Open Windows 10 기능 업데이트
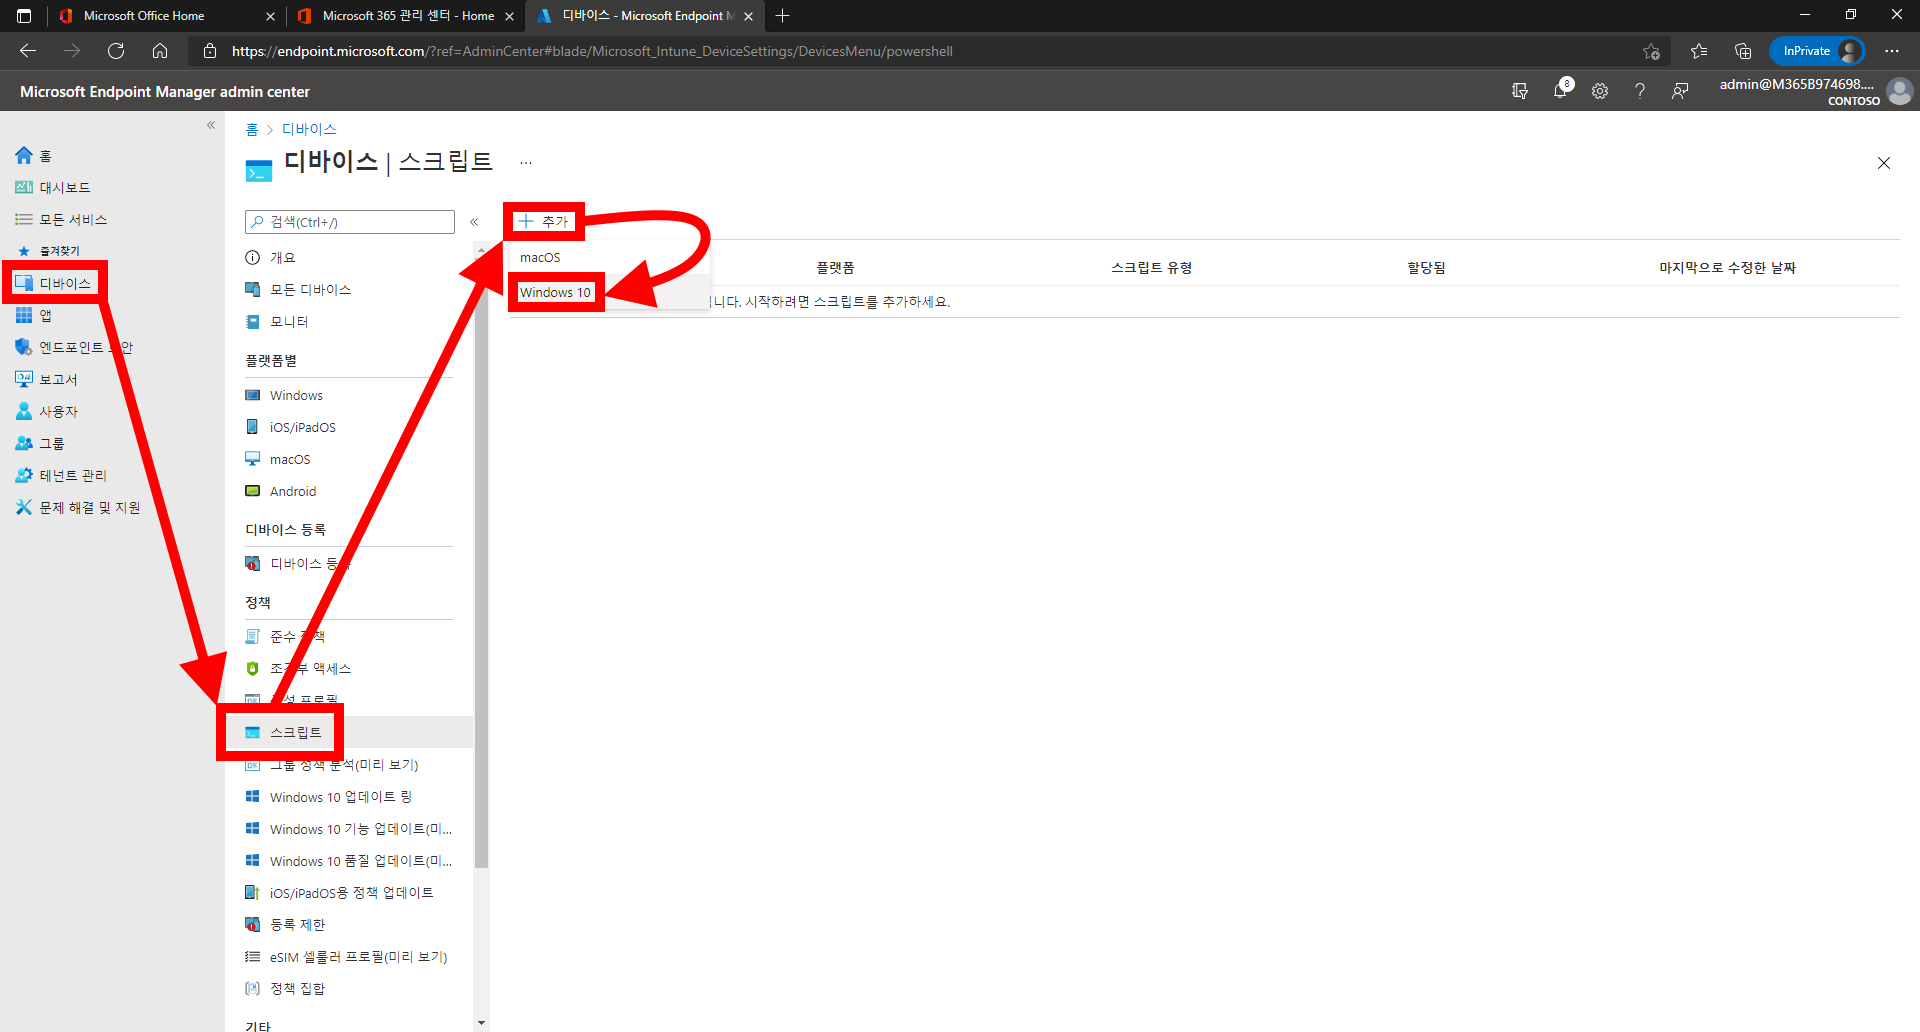The image size is (1920, 1032). [x=348, y=829]
